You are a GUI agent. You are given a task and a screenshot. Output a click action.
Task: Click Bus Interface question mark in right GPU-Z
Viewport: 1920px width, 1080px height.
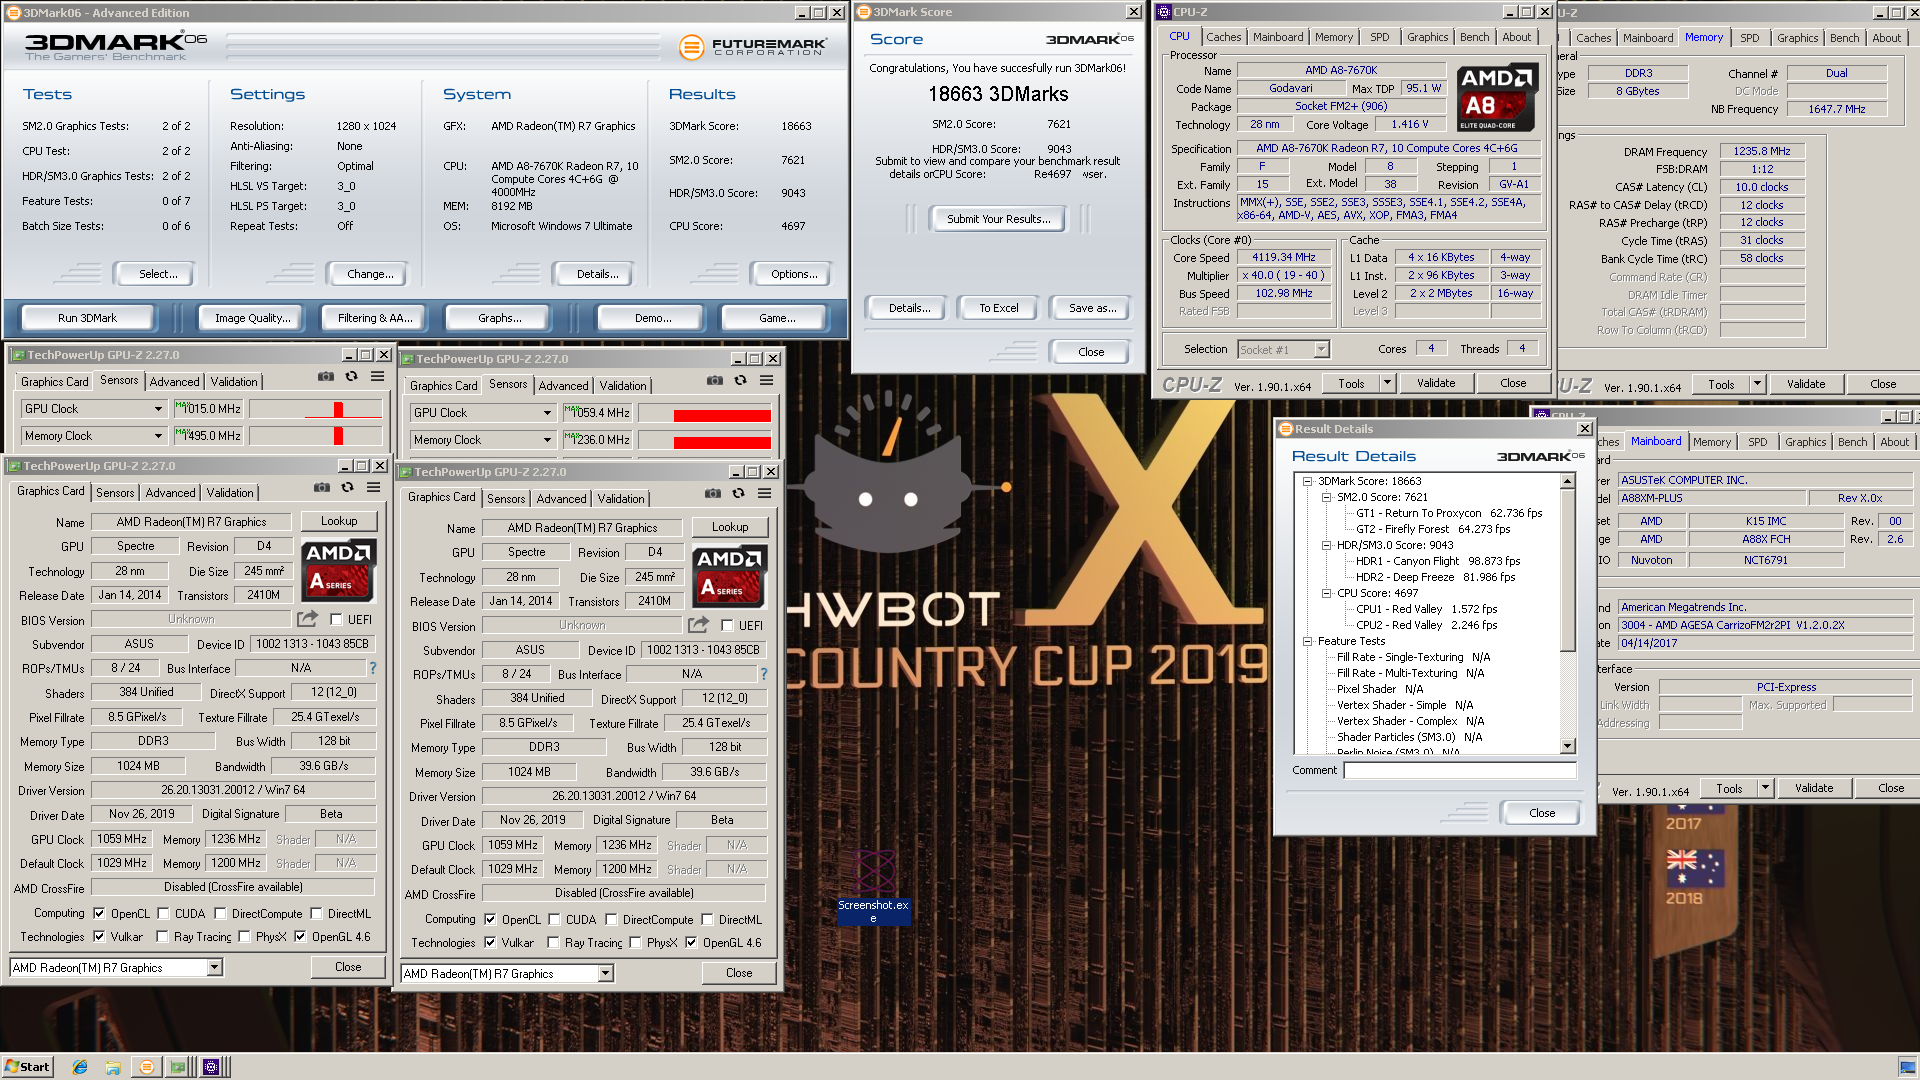pyautogui.click(x=764, y=674)
